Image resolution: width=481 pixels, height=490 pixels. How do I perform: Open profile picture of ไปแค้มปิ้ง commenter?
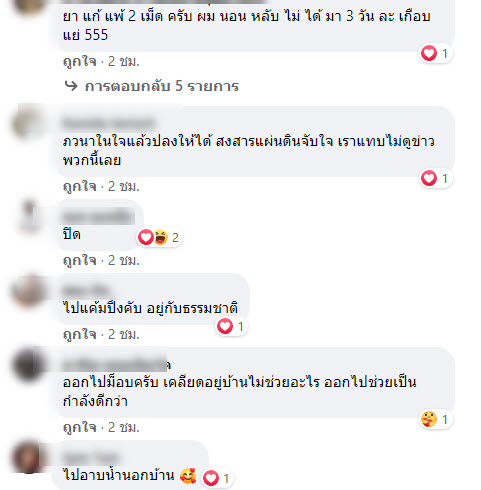(x=28, y=291)
